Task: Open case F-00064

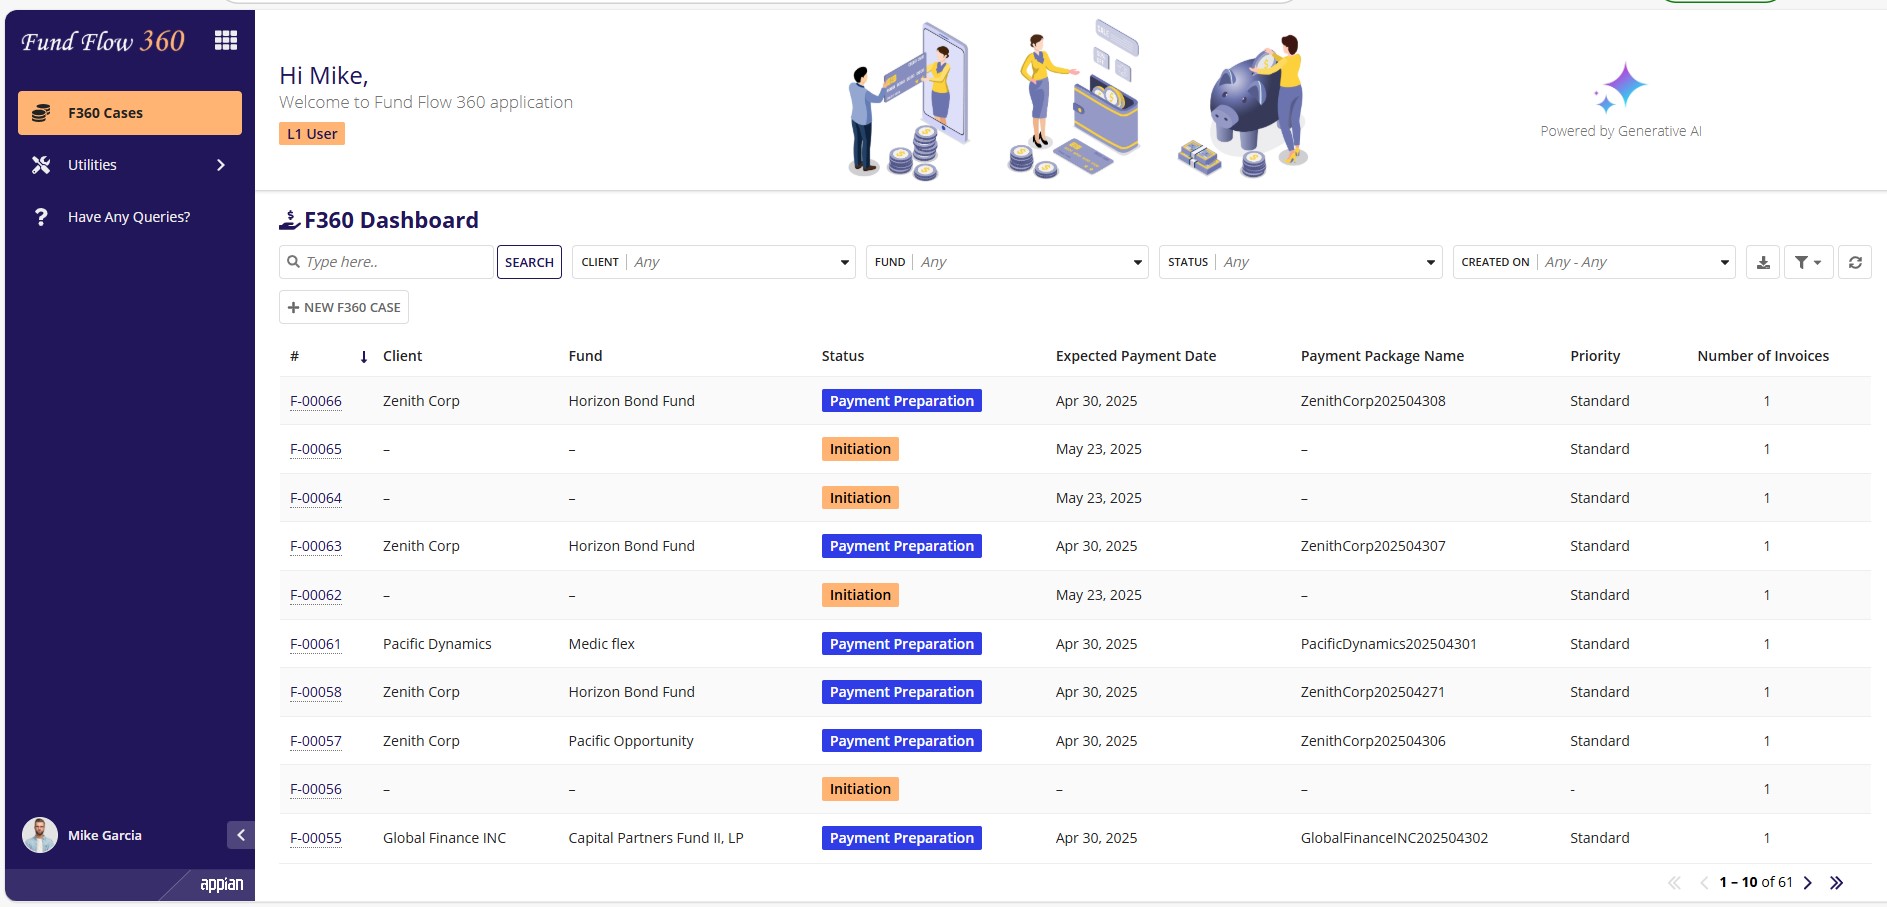Action: pyautogui.click(x=316, y=498)
